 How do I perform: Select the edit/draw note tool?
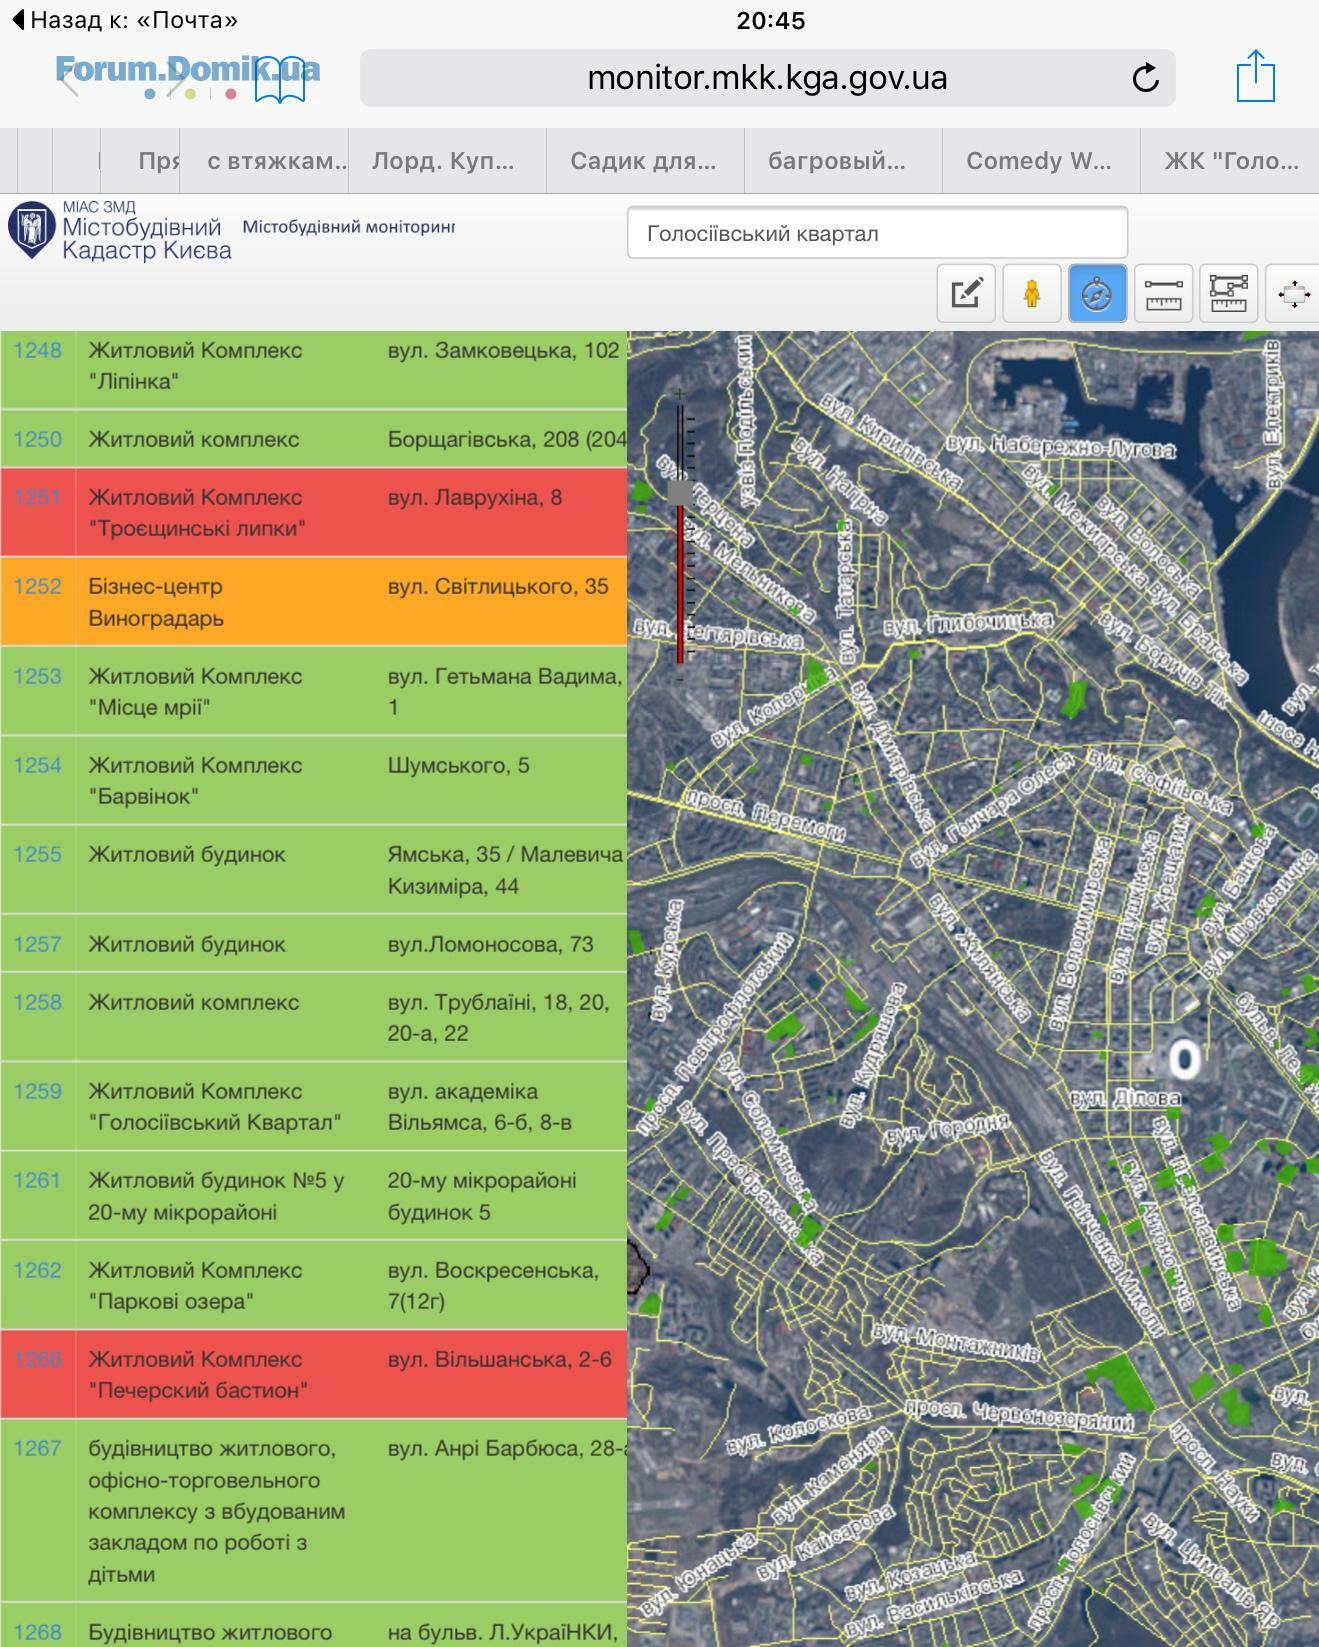click(x=966, y=293)
